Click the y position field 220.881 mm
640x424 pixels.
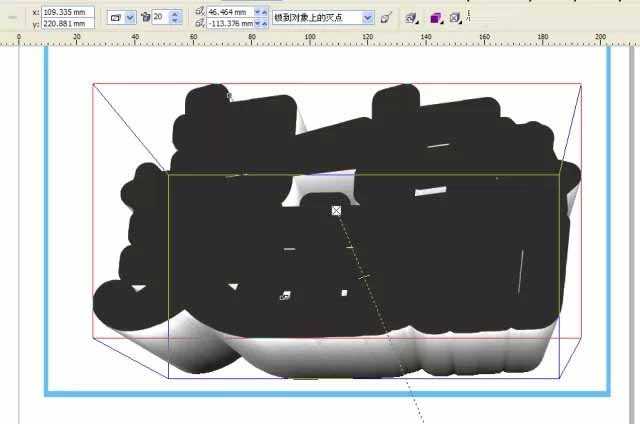pyautogui.click(x=67, y=23)
